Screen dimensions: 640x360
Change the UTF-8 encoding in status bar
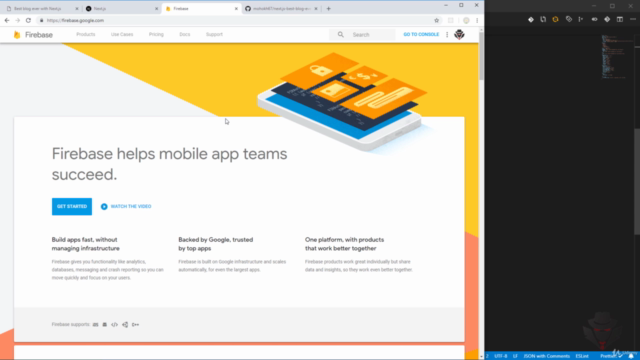coord(501,356)
